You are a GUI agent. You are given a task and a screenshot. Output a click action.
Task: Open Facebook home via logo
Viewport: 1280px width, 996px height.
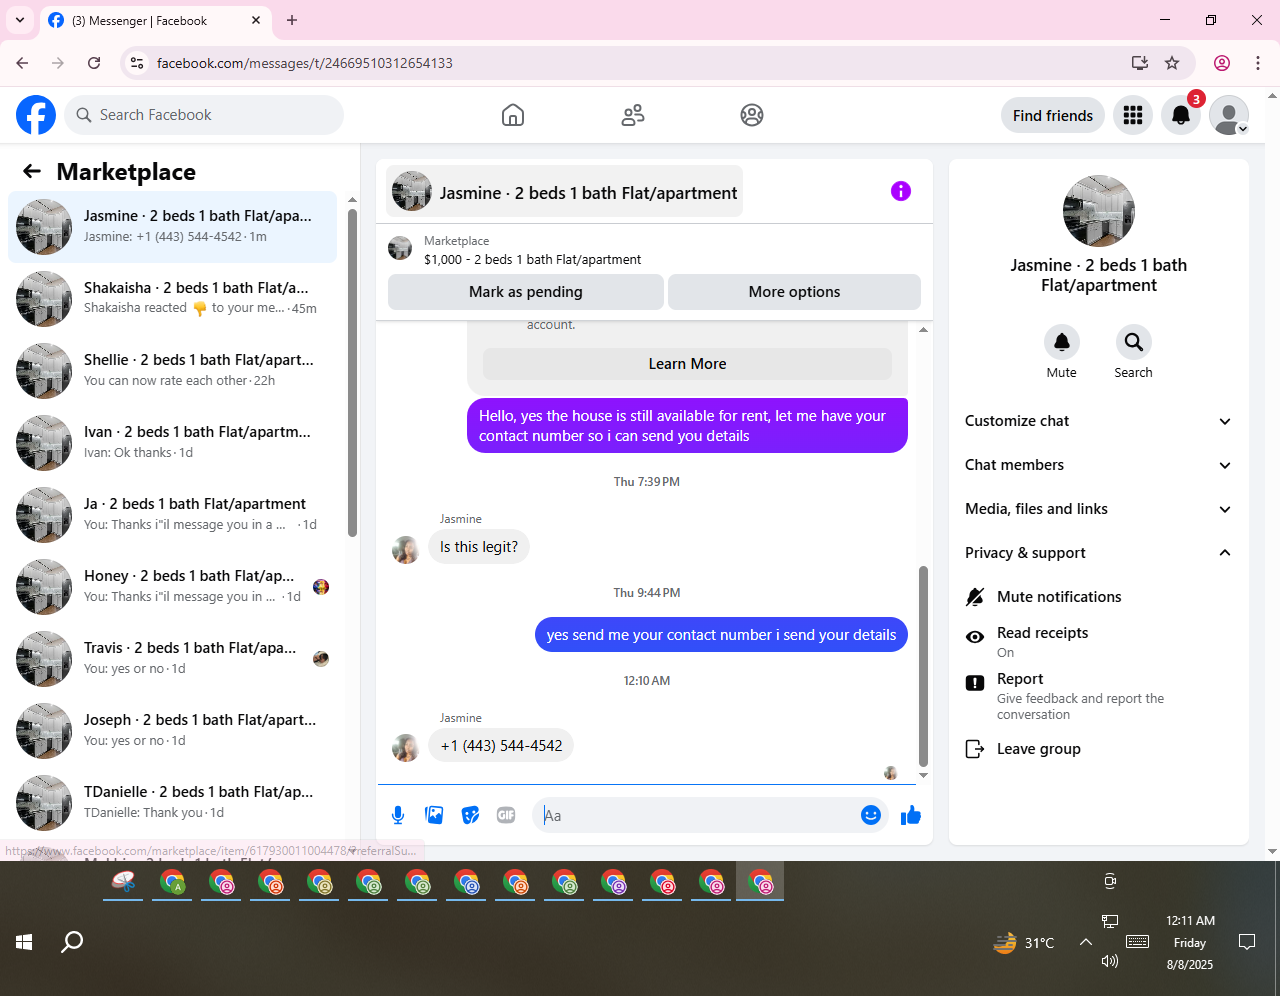pyautogui.click(x=36, y=115)
